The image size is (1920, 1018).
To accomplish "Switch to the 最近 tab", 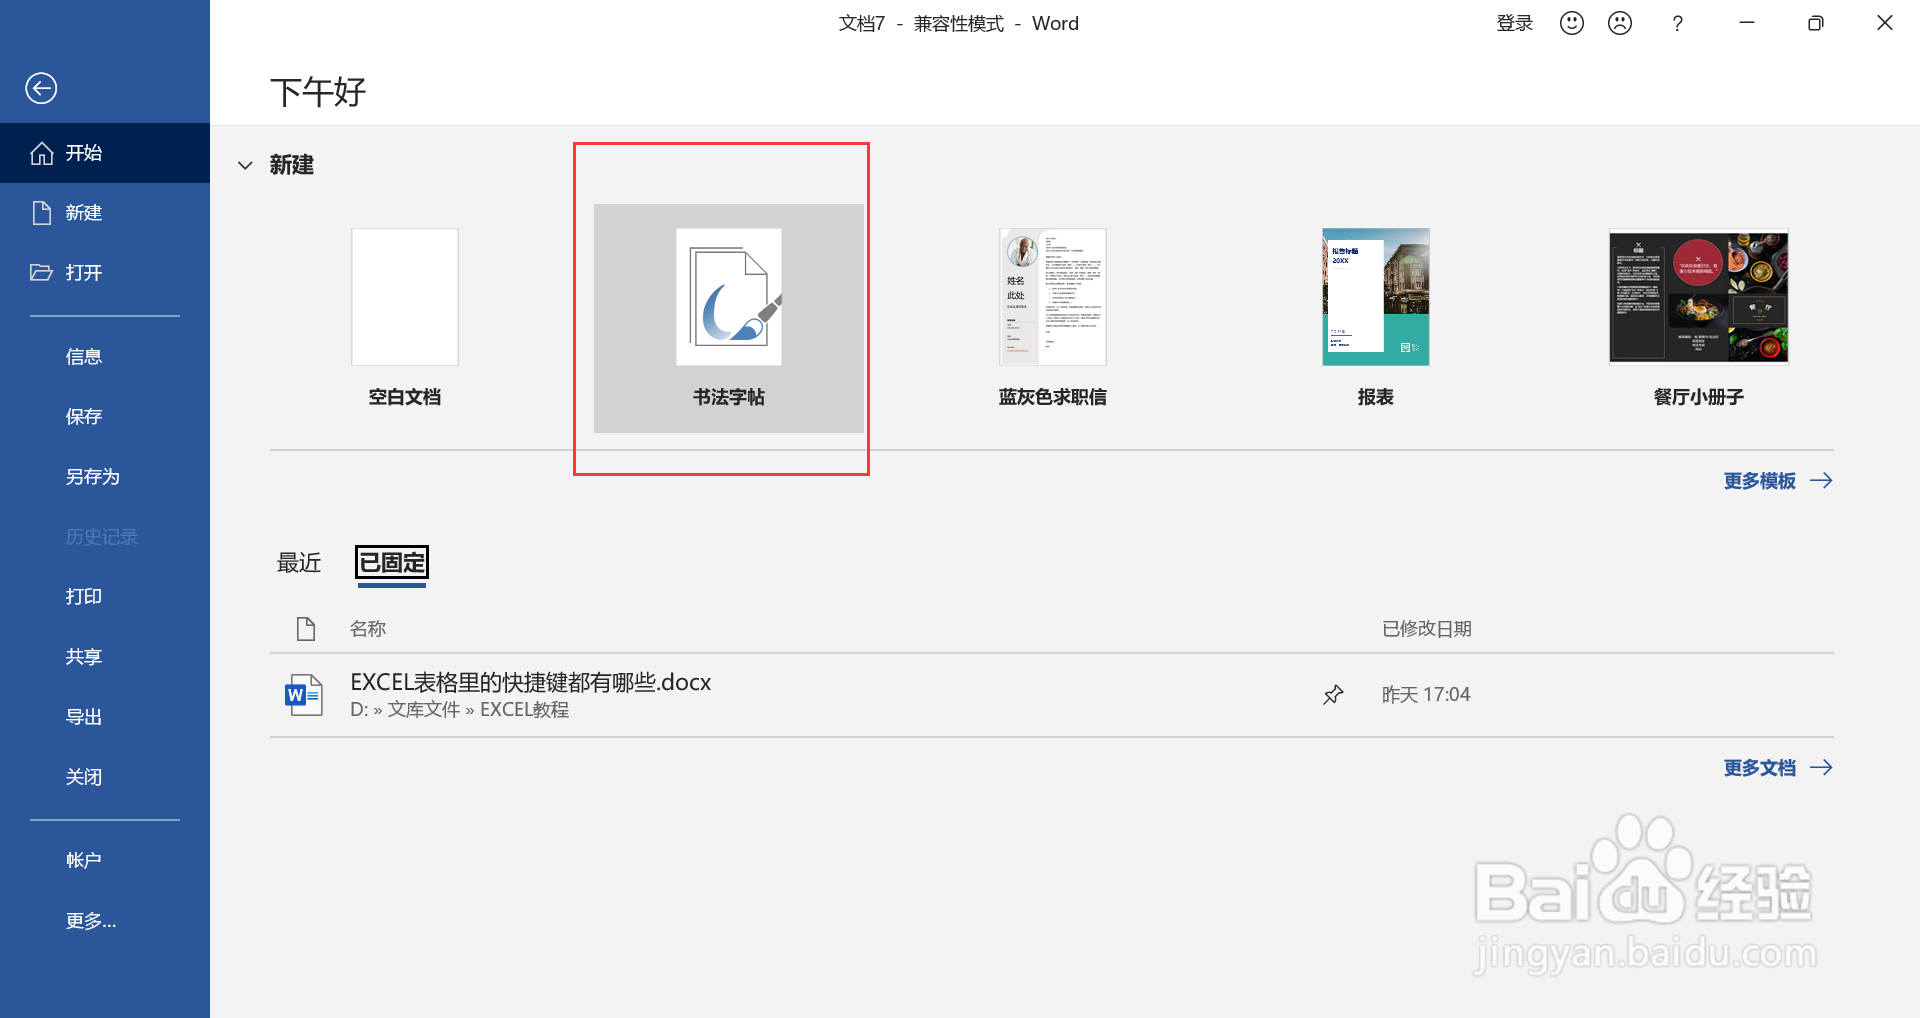I will point(299,563).
